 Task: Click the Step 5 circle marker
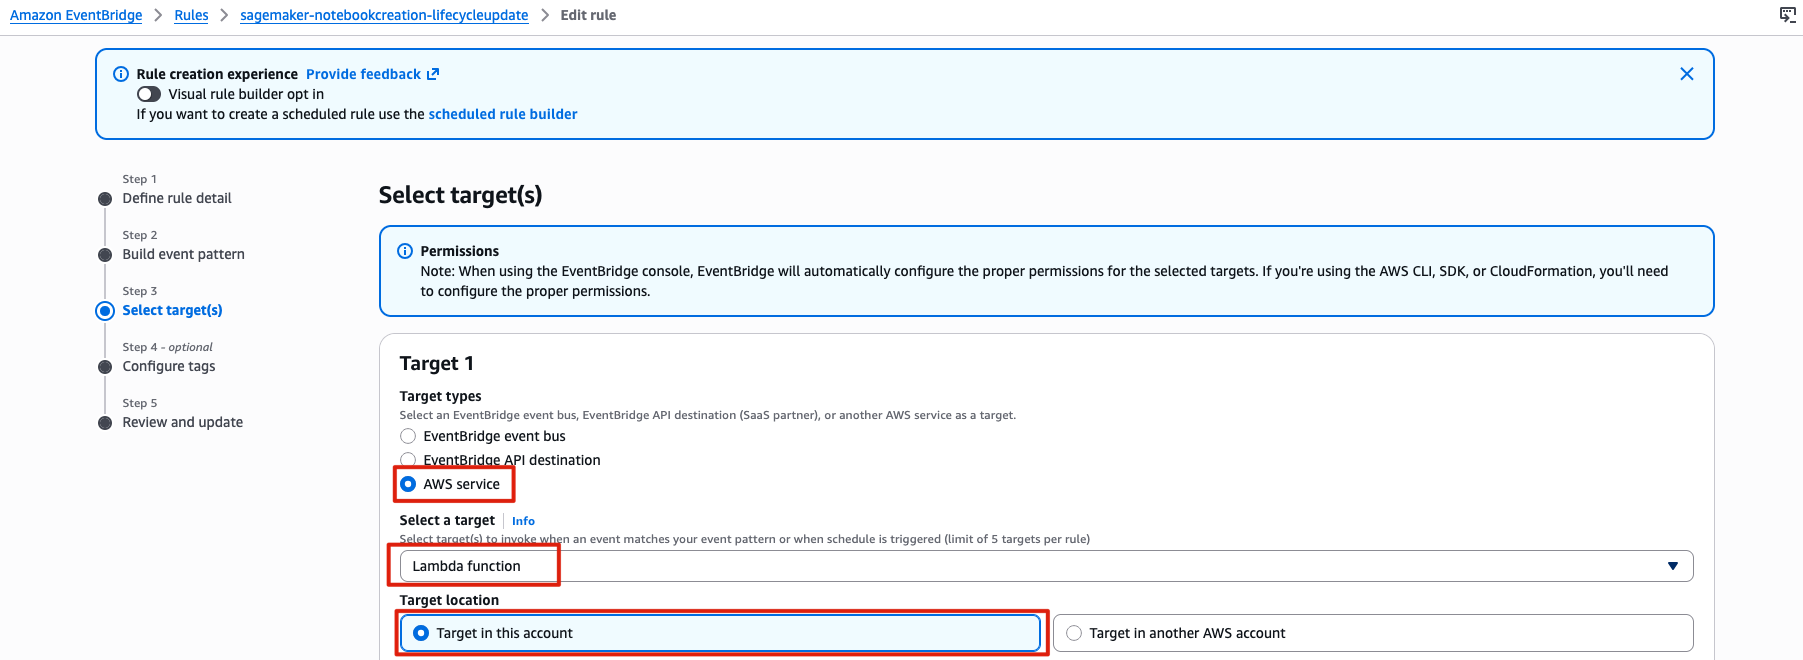coord(105,422)
